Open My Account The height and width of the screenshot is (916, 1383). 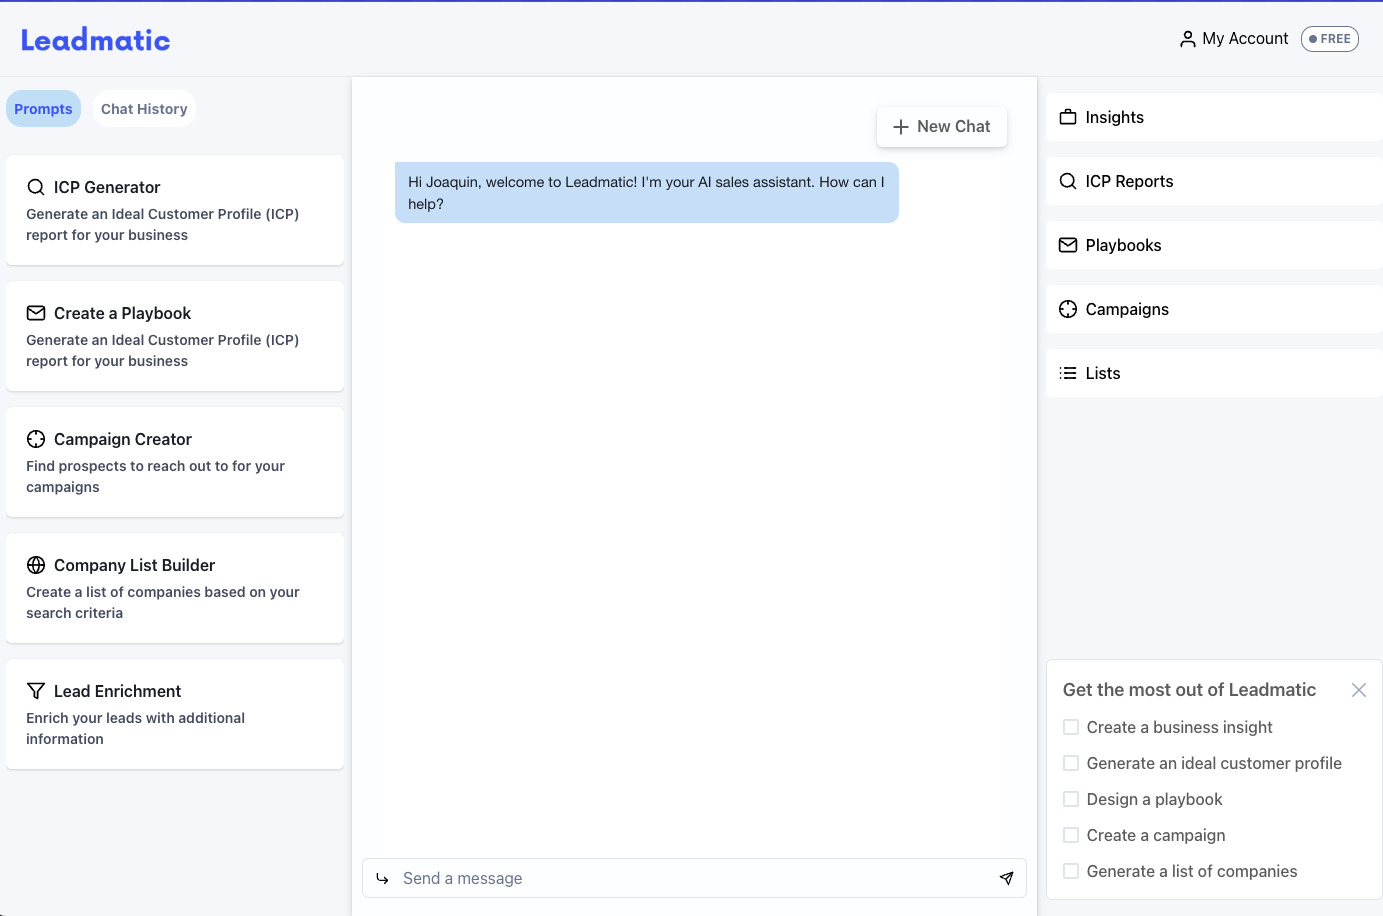(1234, 39)
